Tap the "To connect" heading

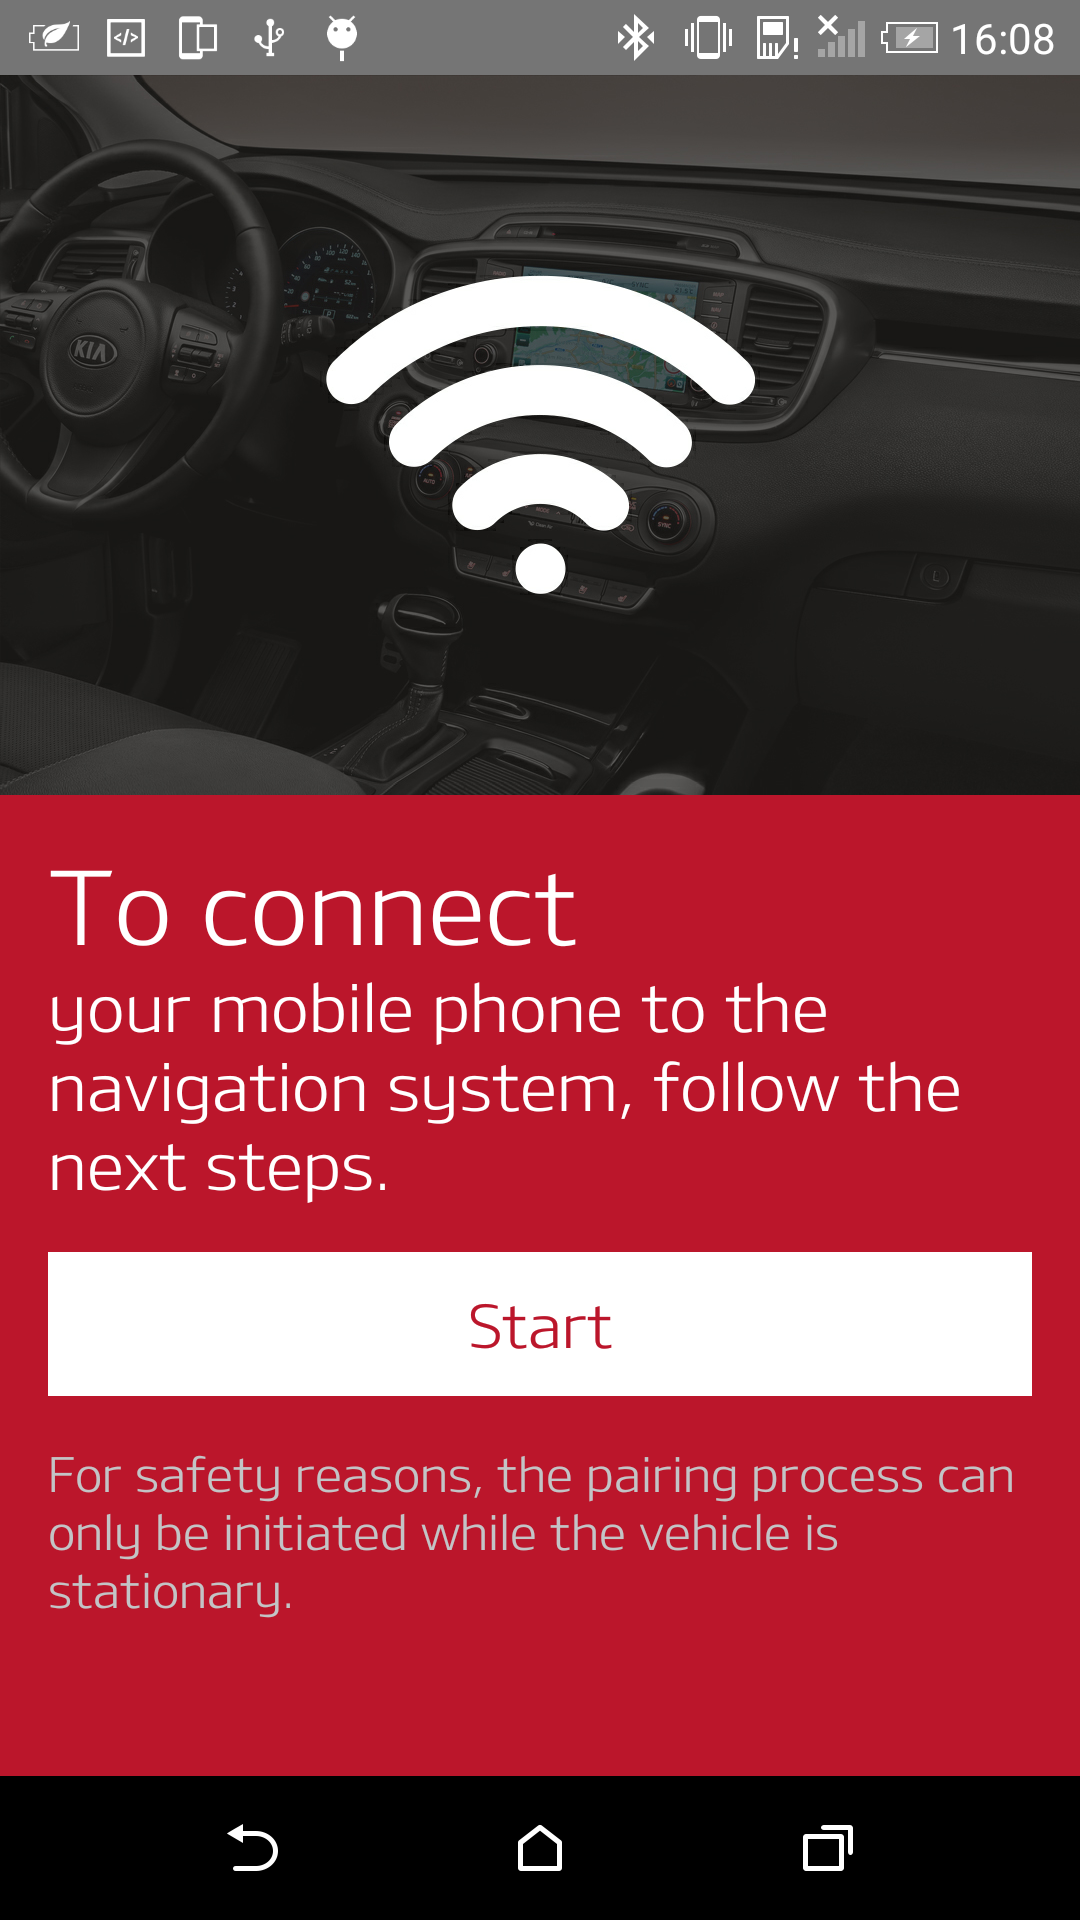click(313, 909)
